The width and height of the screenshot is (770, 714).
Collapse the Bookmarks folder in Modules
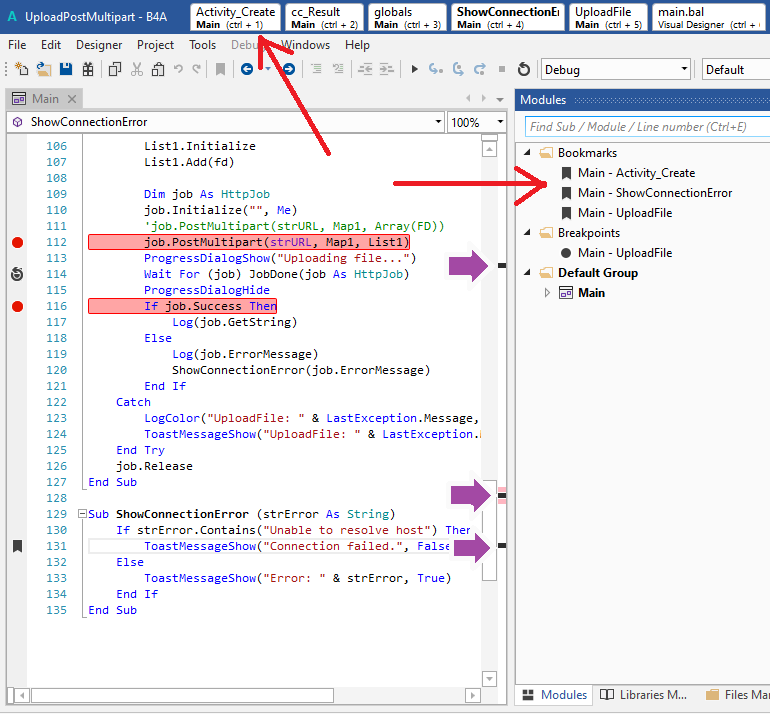click(527, 153)
